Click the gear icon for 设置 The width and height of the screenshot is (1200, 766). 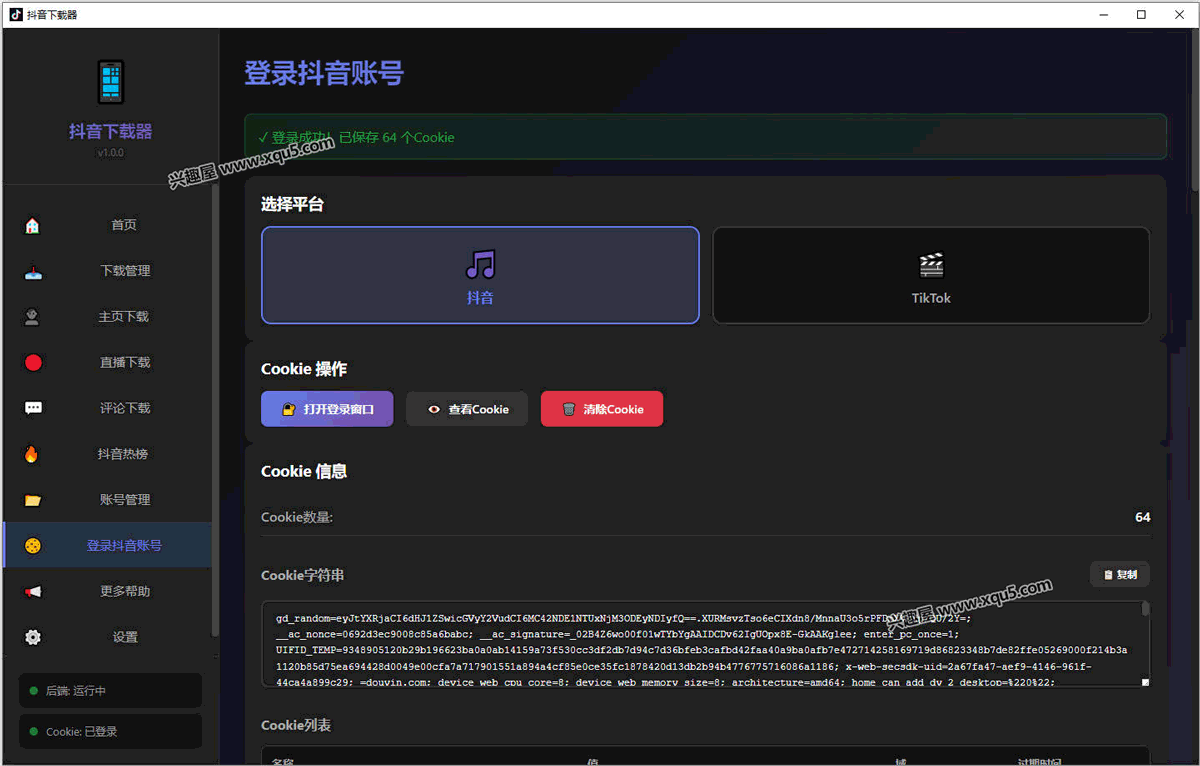[x=33, y=637]
